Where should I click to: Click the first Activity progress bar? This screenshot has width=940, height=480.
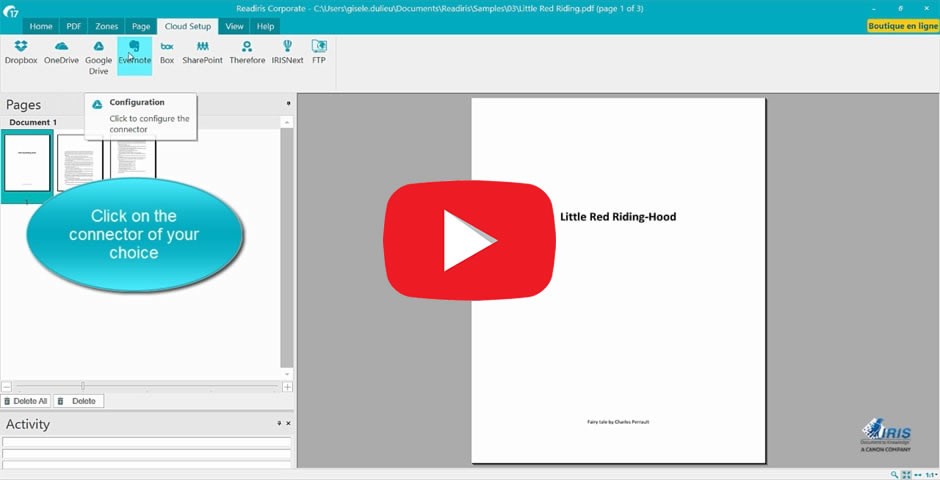click(x=147, y=442)
